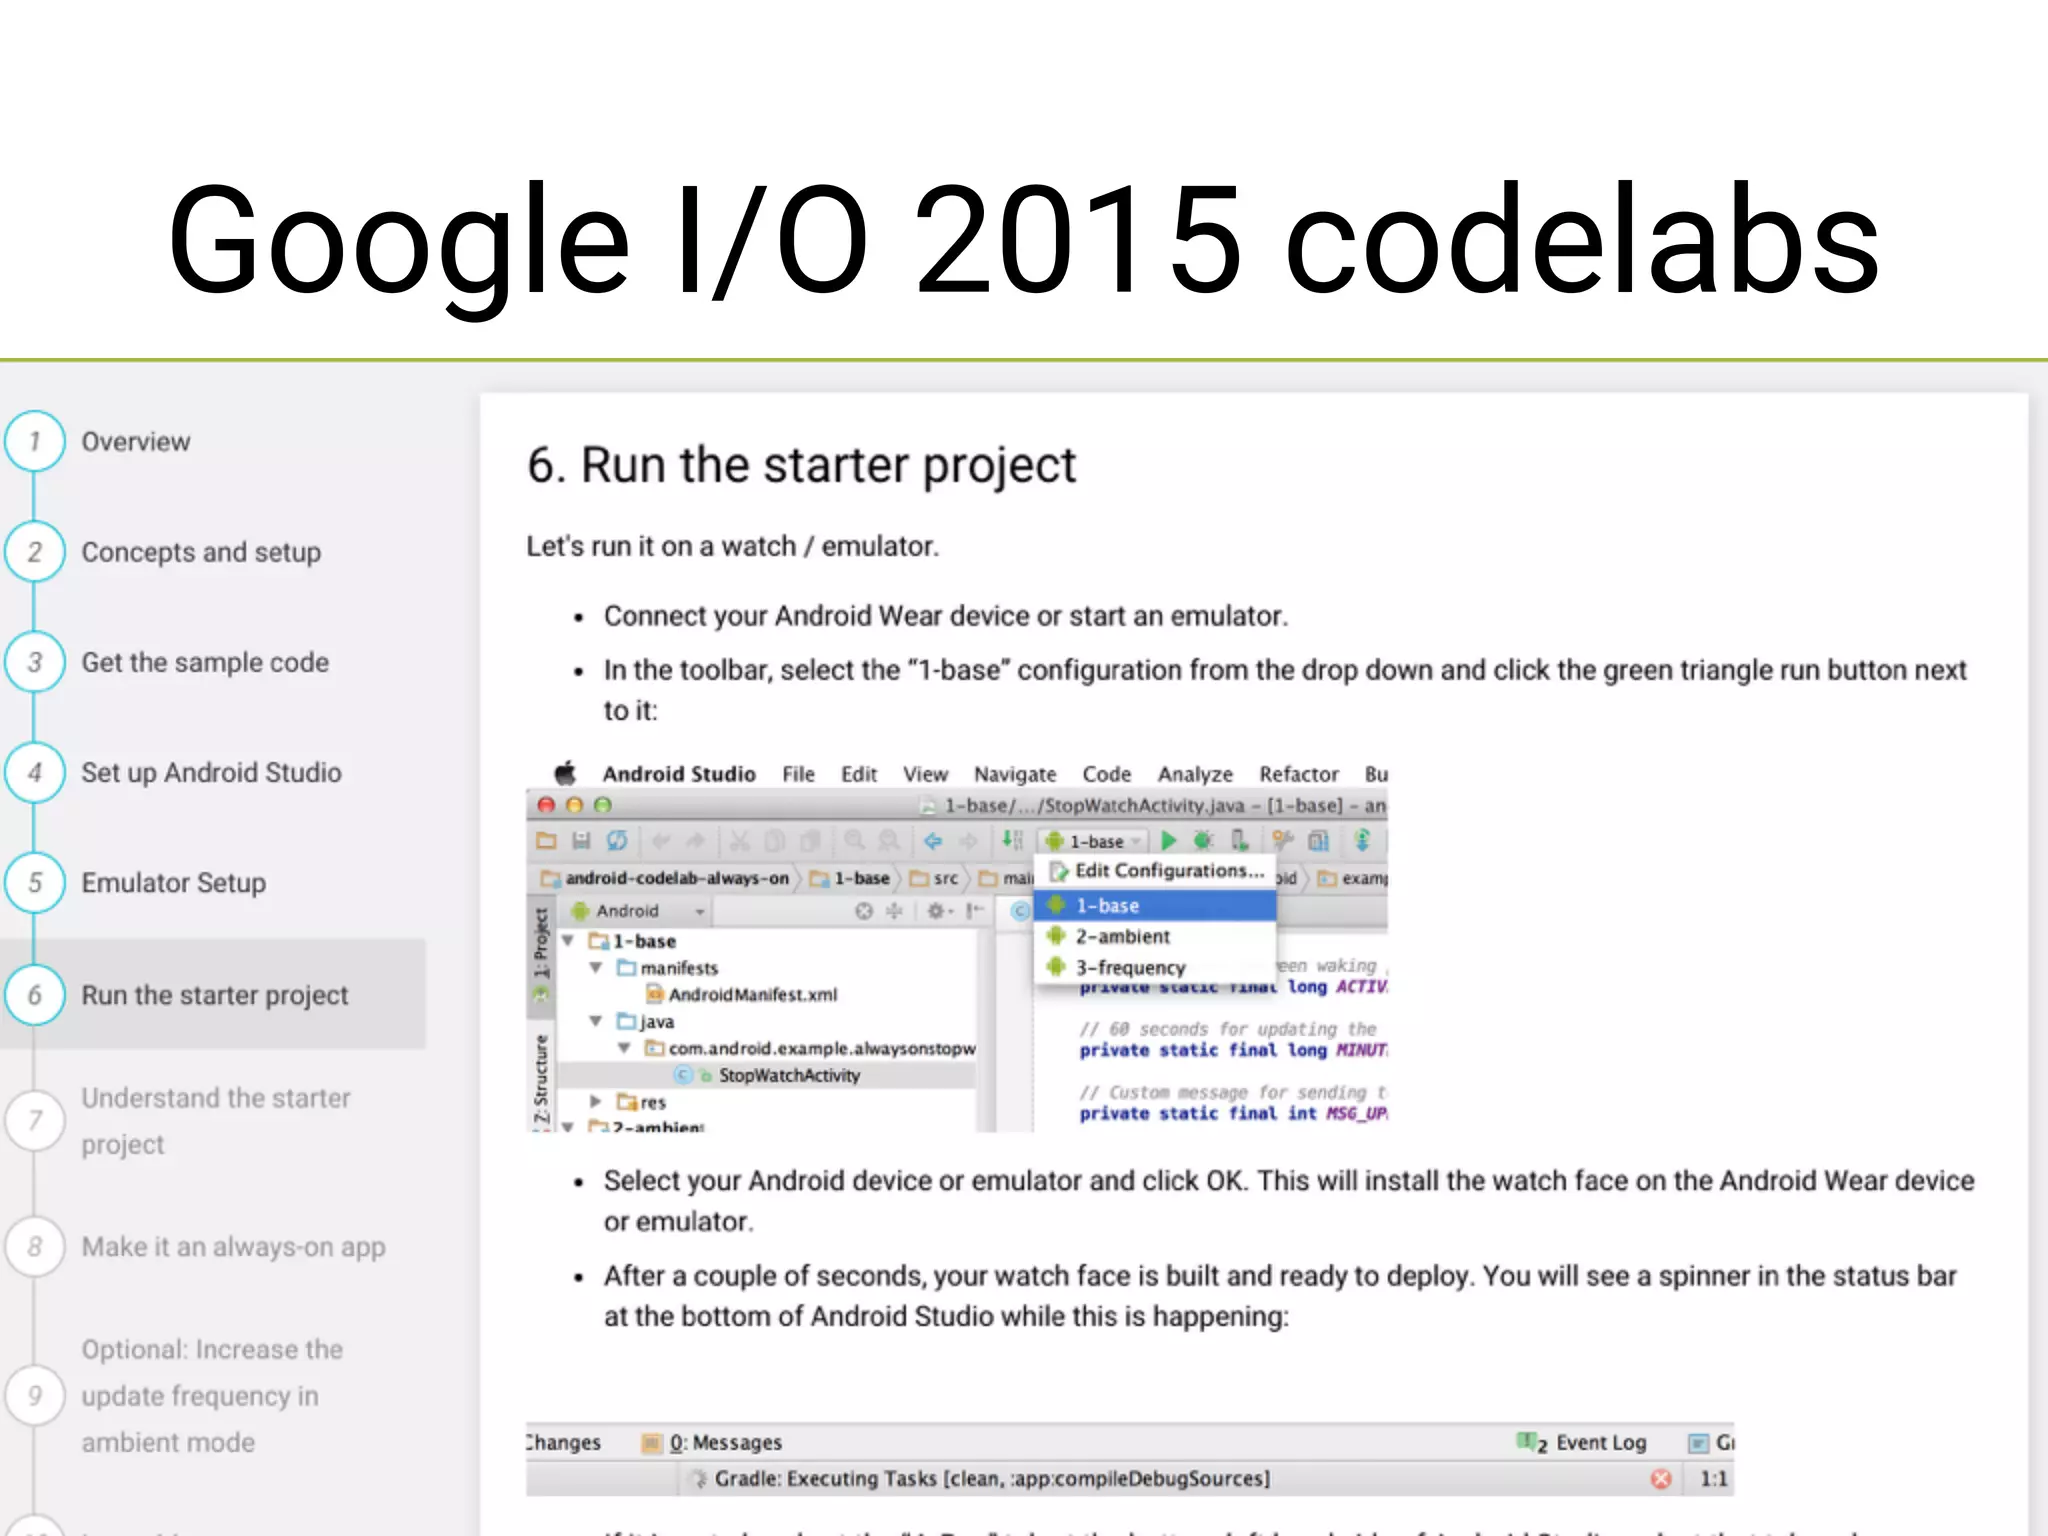The width and height of the screenshot is (2048, 1536).
Task: Click the Undo arrow icon
Action: click(x=660, y=841)
